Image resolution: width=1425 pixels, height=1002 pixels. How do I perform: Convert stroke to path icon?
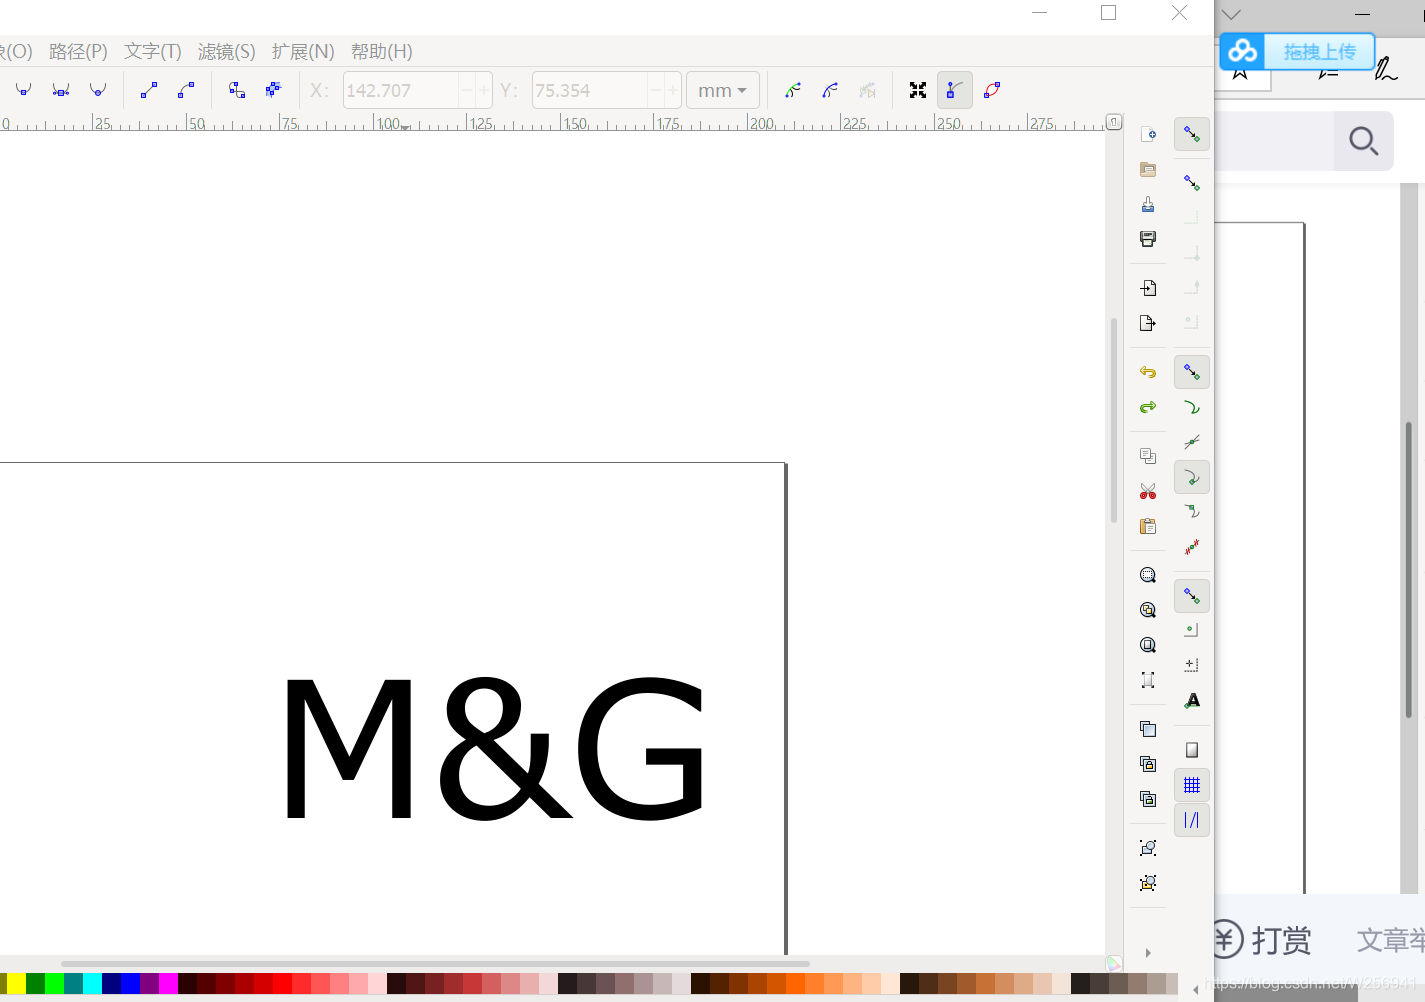click(274, 90)
